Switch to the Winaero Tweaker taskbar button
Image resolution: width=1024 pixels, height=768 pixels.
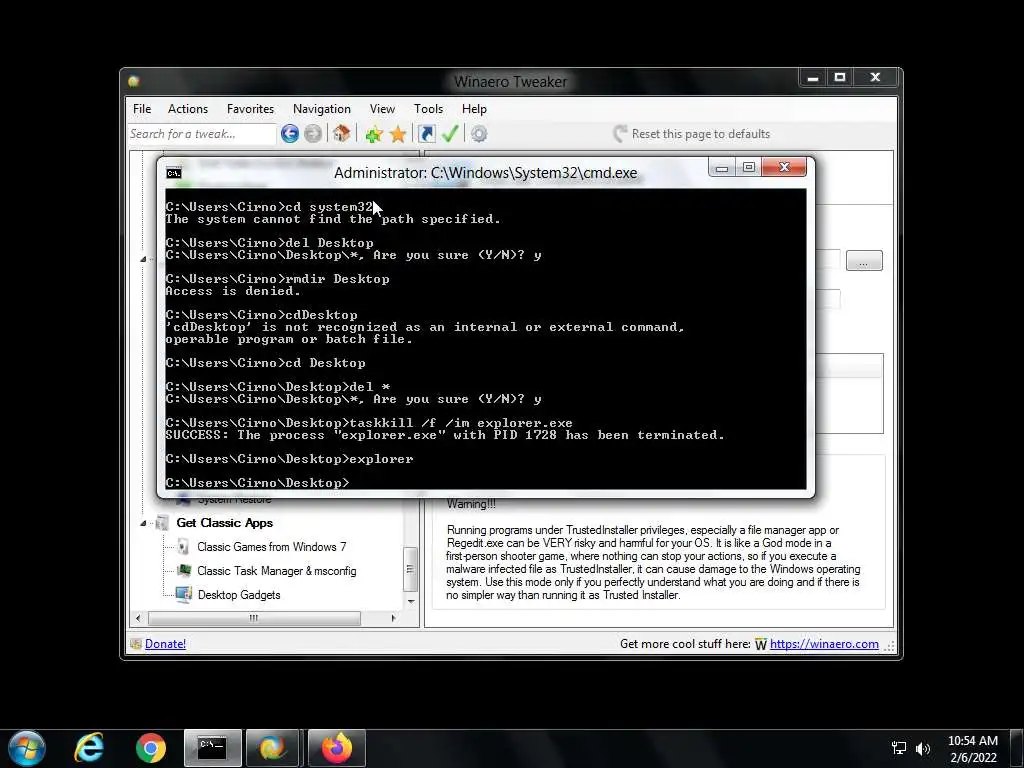click(x=272, y=748)
